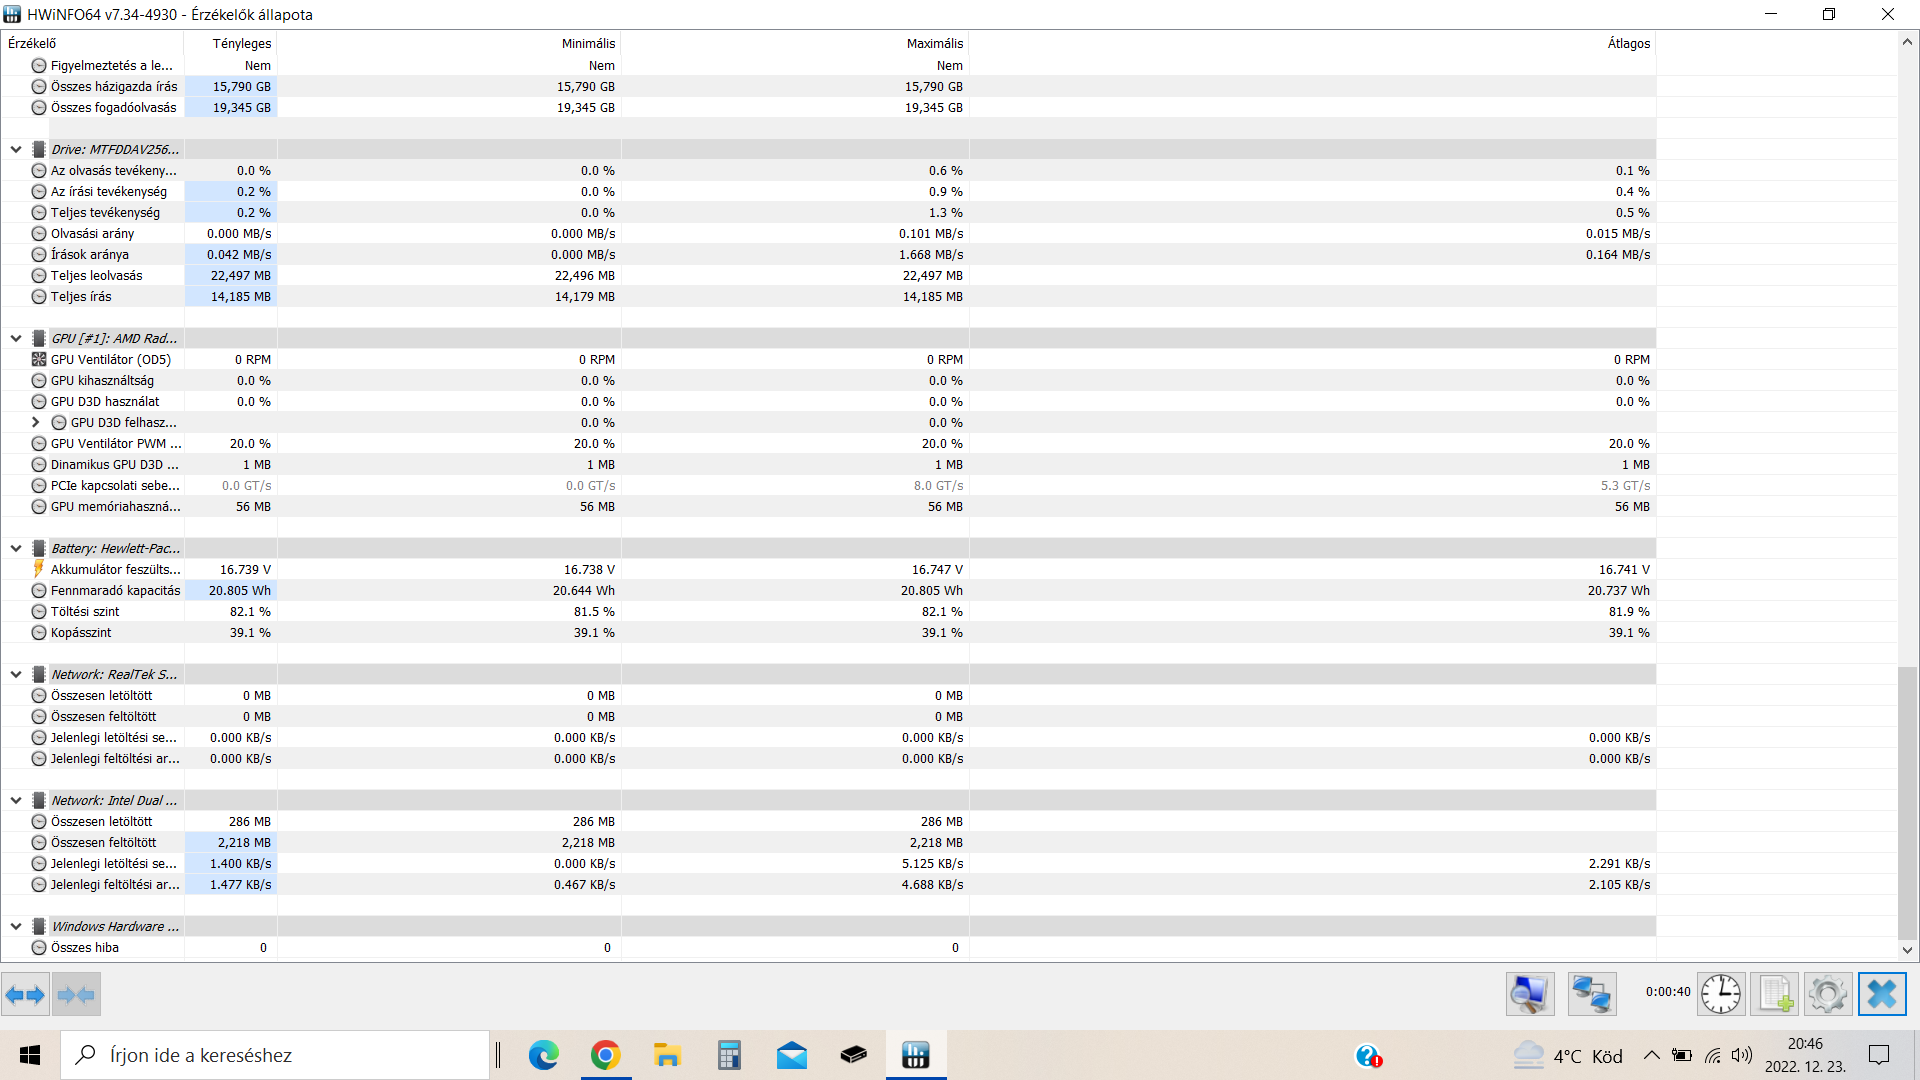Click the Minimális column header

tap(449, 43)
